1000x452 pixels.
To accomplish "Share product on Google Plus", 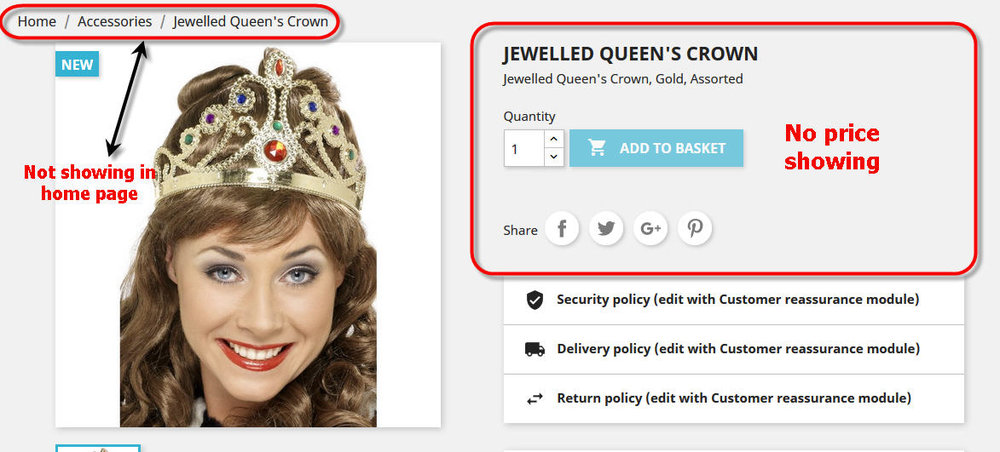I will (651, 228).
